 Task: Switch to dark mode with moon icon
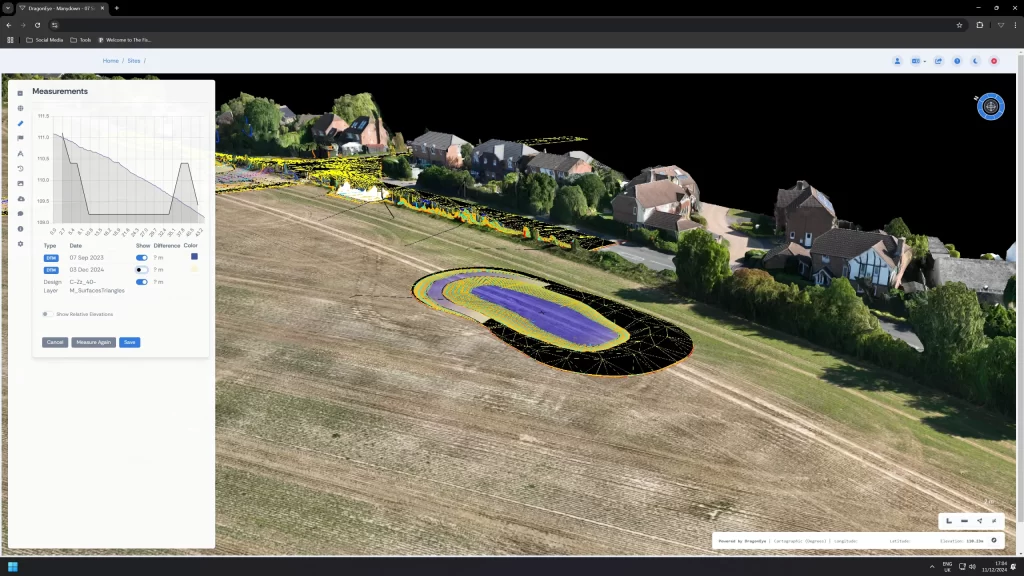(x=976, y=61)
